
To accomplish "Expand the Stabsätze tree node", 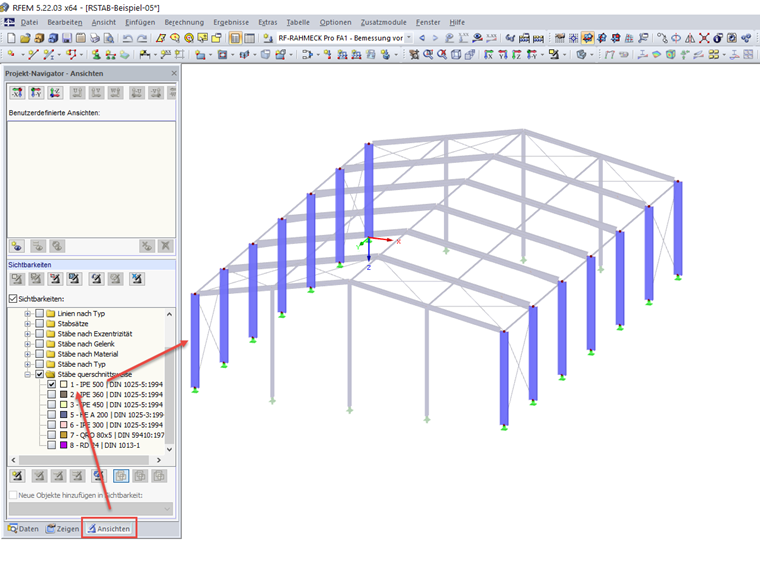I will tap(28, 324).
